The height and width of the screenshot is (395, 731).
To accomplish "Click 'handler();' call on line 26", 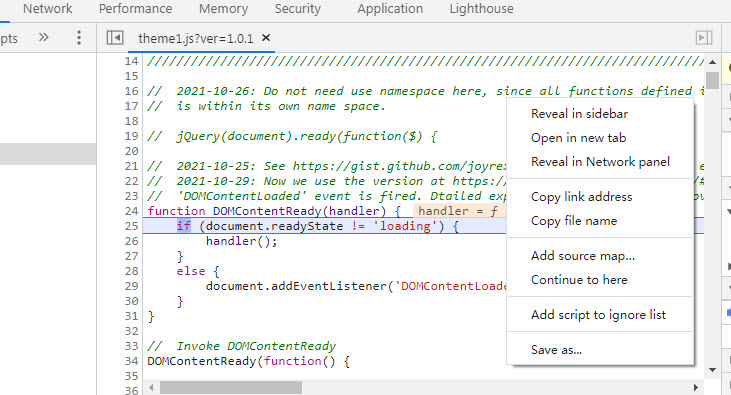I will click(x=241, y=241).
